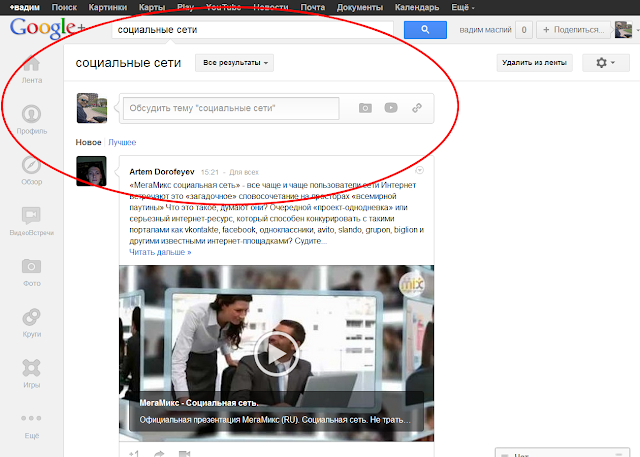Open the Обзор compass icon
Image resolution: width=640 pixels, height=457 pixels.
click(x=31, y=165)
